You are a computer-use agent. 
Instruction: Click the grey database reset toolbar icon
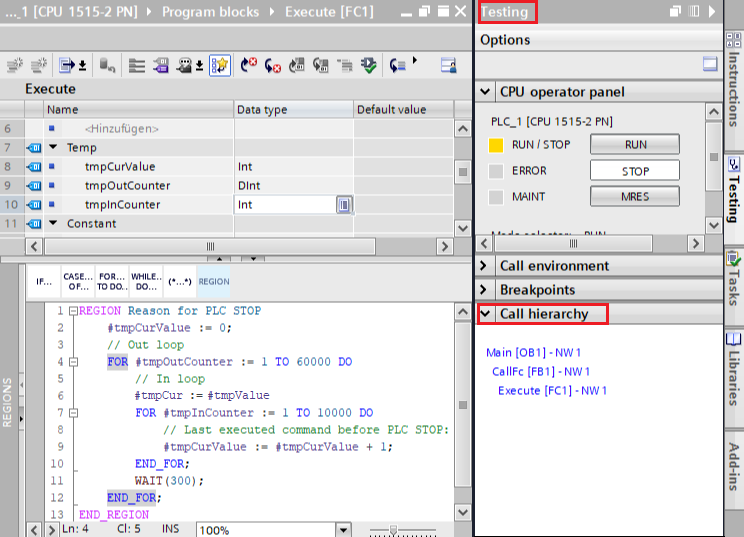[107, 65]
